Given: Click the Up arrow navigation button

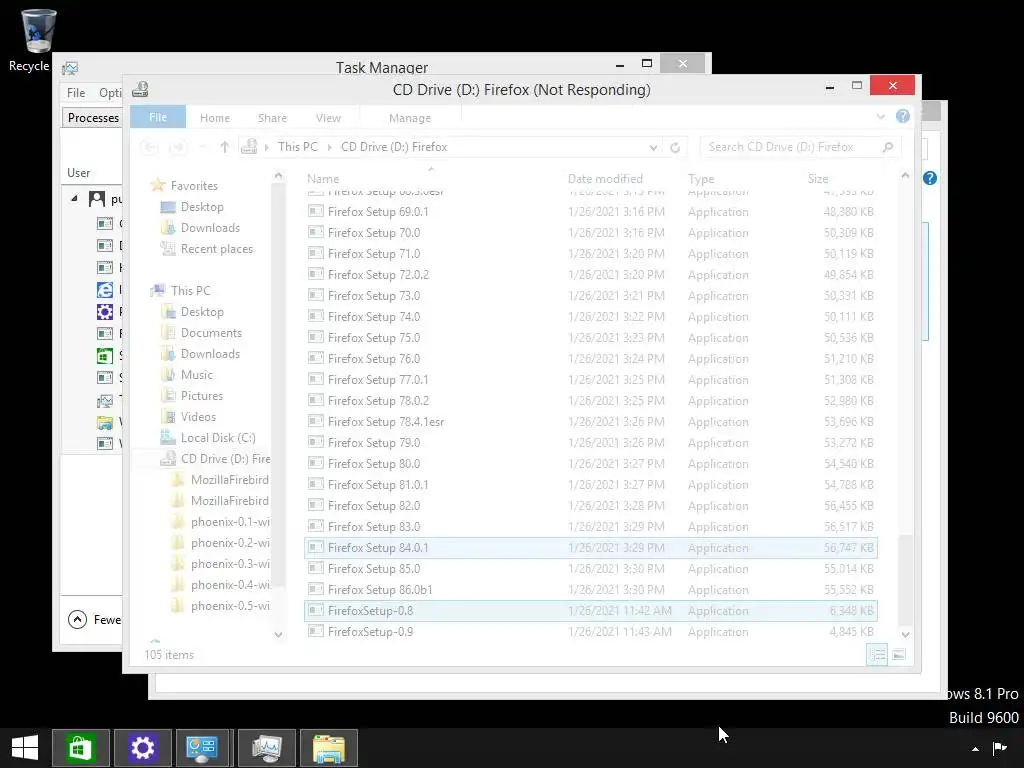Looking at the screenshot, I should coord(225,147).
